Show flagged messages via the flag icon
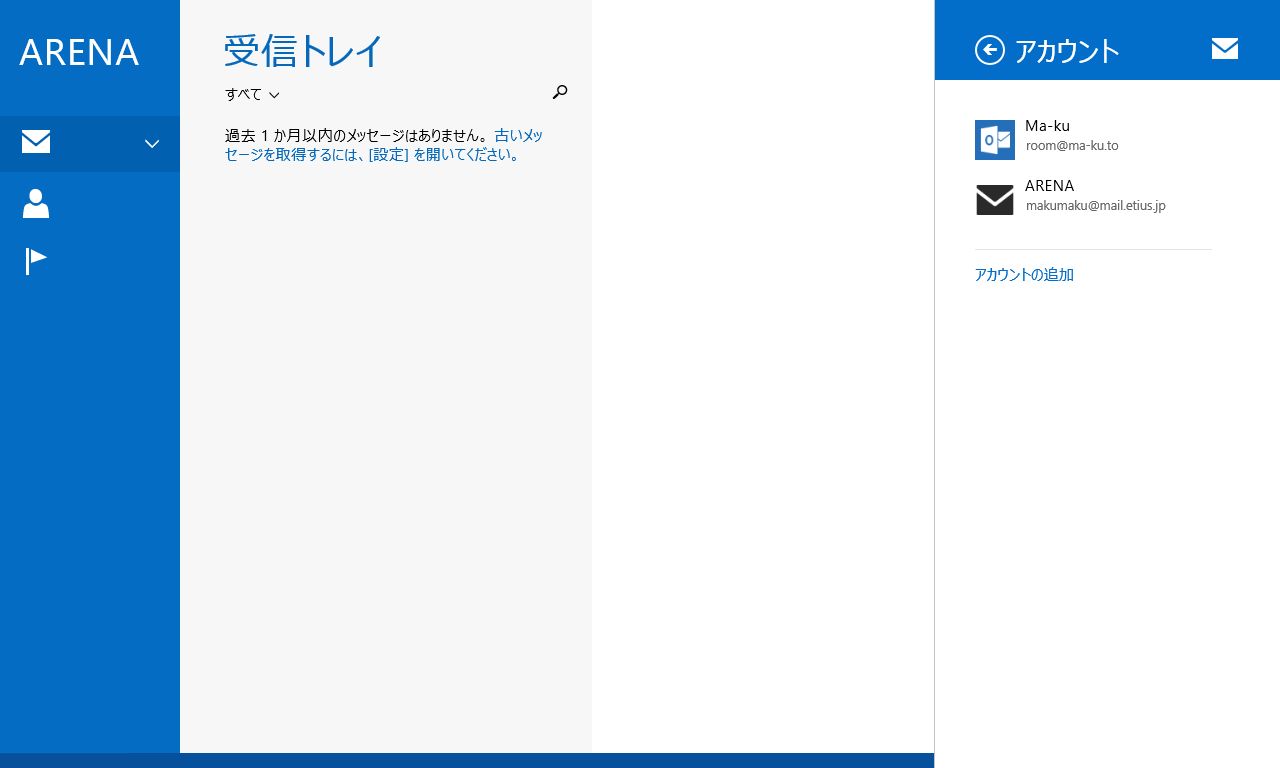This screenshot has height=768, width=1280. [x=36, y=261]
